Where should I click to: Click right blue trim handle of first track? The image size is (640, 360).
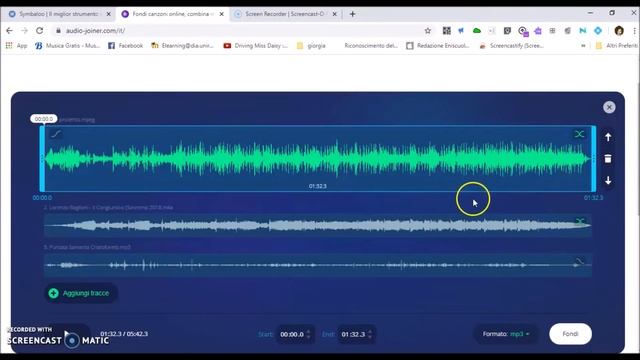click(593, 158)
